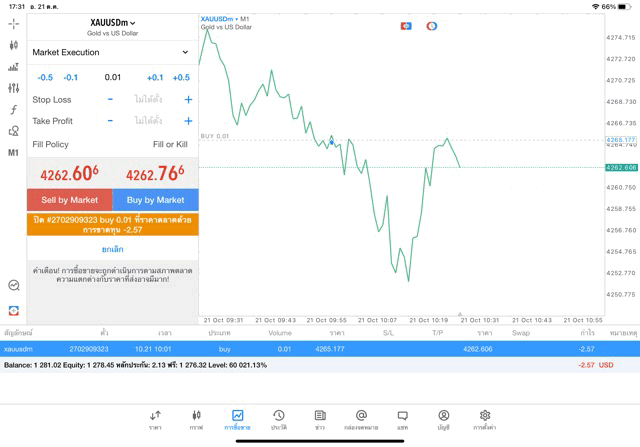
Task: Open the การตั้งค่า (Settings) tab
Action: pyautogui.click(x=484, y=419)
